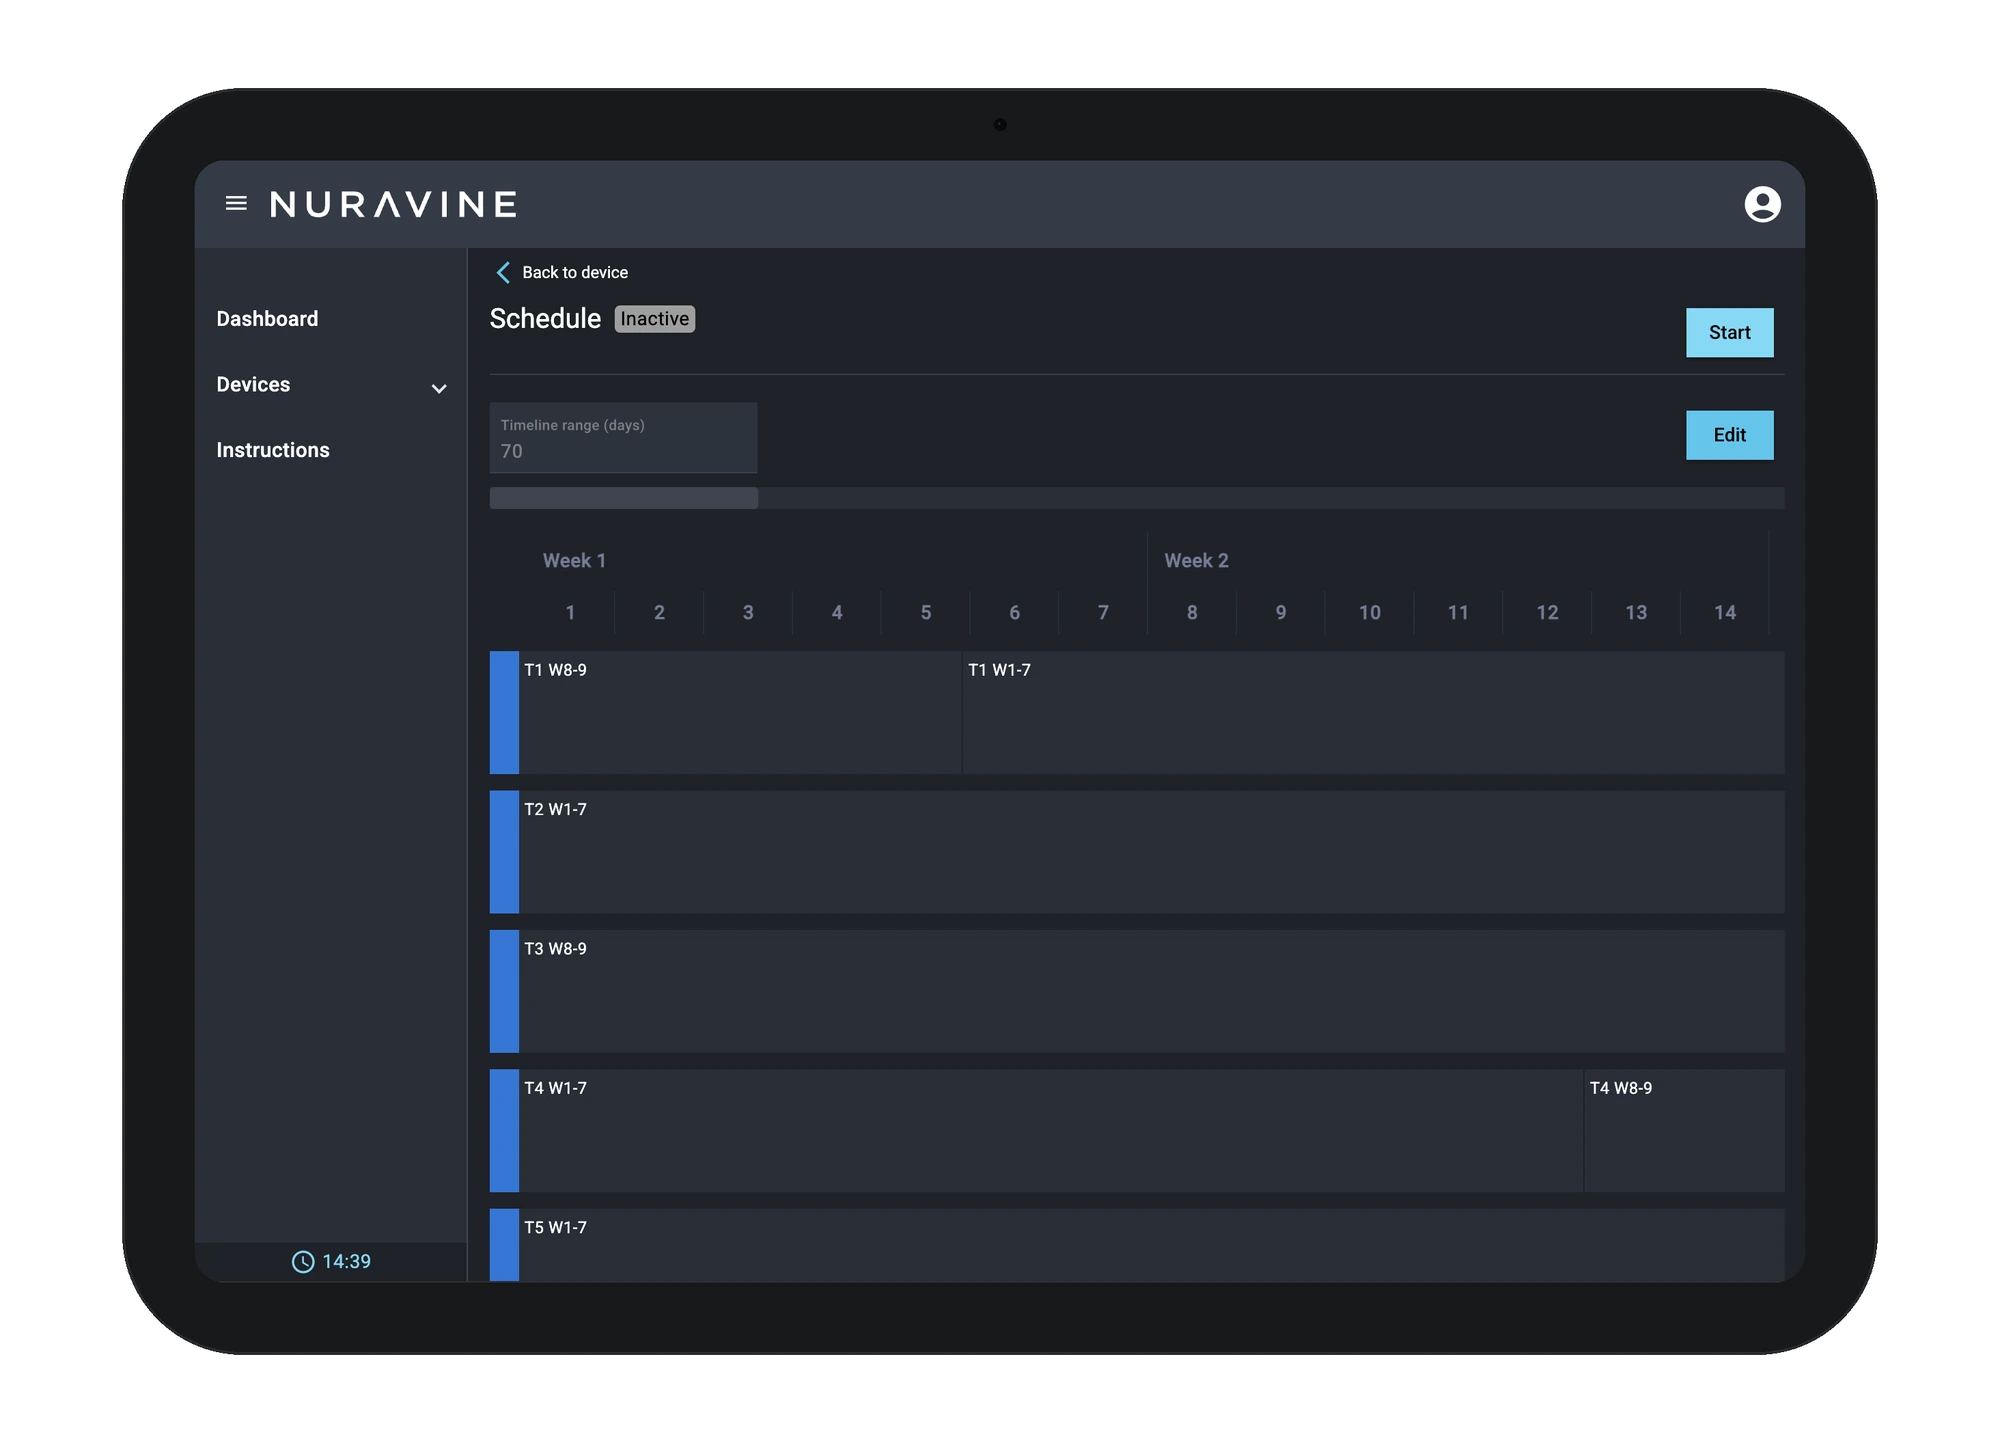Select the T4 W1-7 schedule block
The height and width of the screenshot is (1443, 2000).
tap(1051, 1131)
